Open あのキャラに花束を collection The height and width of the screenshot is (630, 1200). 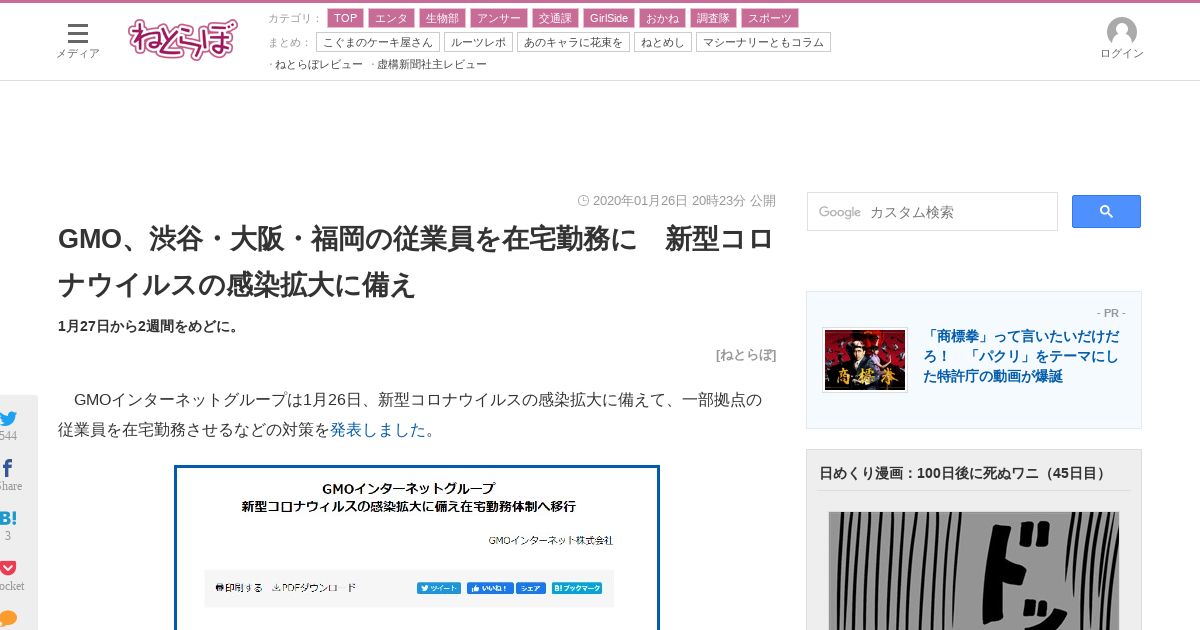(573, 42)
